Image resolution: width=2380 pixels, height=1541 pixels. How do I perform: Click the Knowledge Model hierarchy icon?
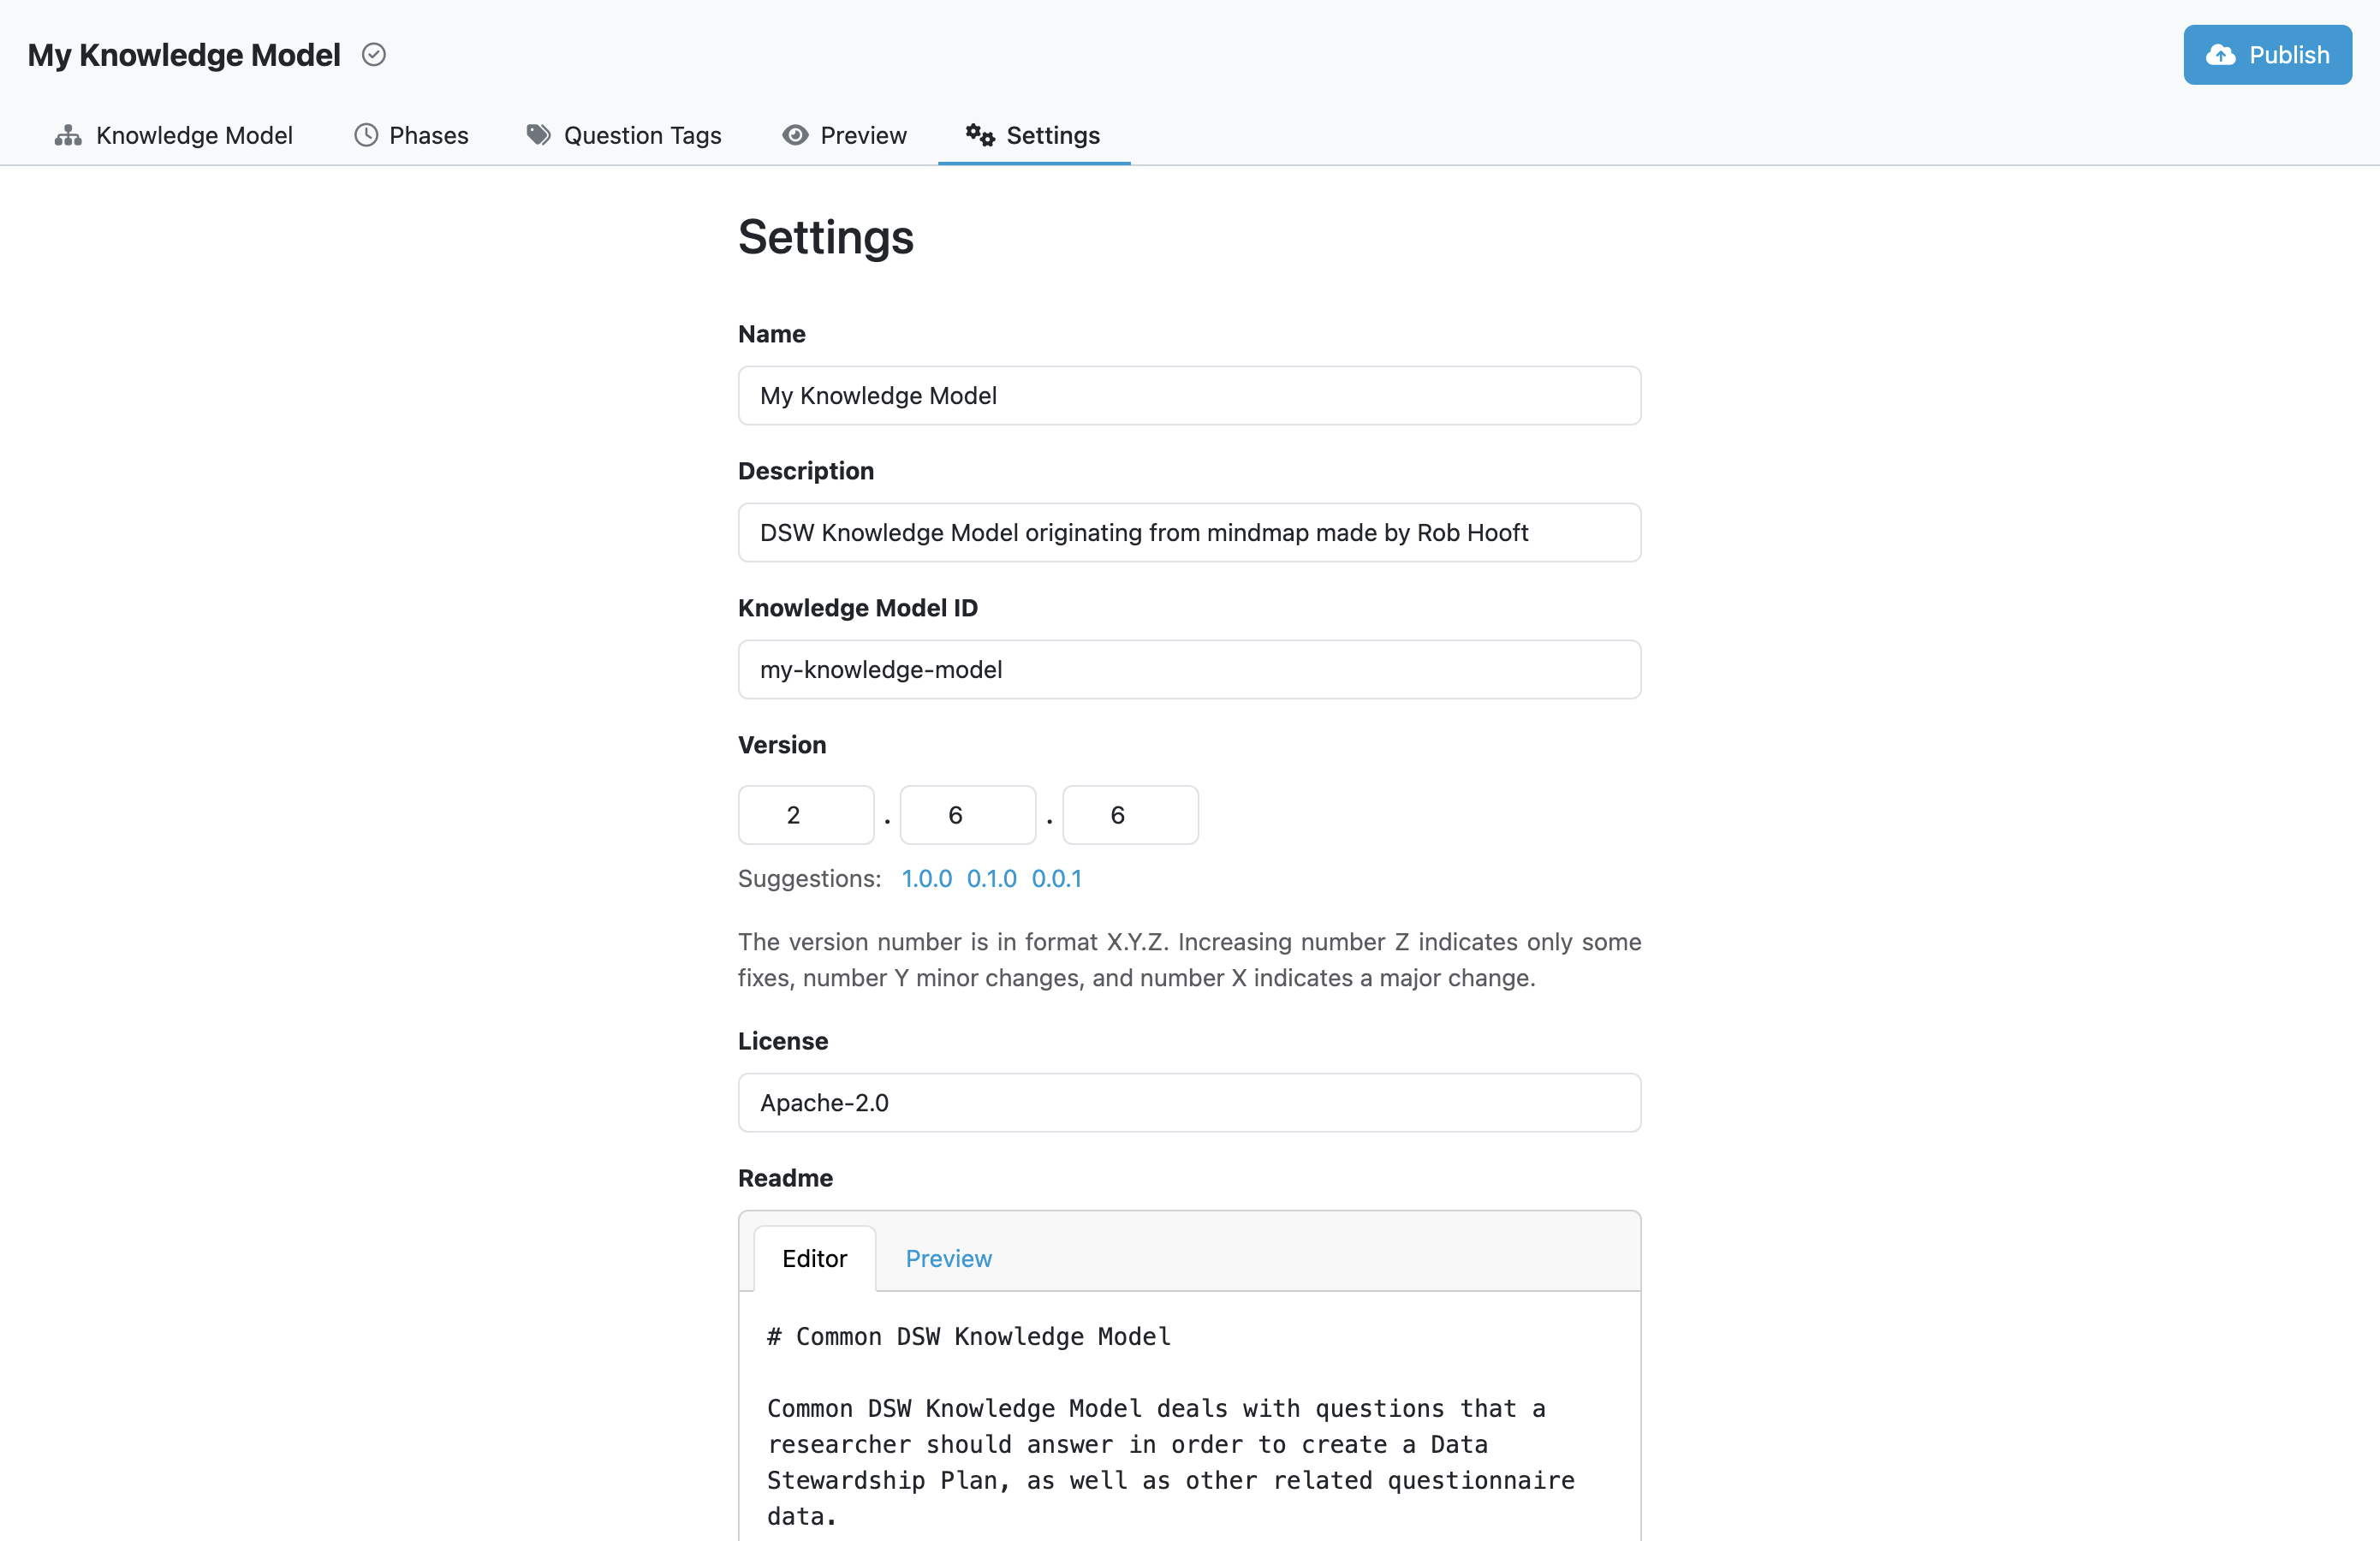pos(68,135)
